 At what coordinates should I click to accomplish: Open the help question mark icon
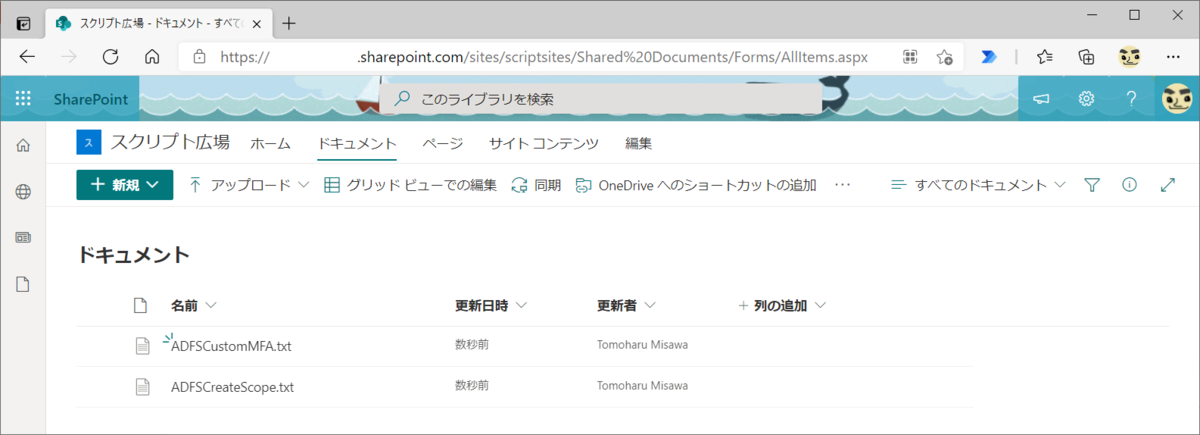tap(1131, 99)
